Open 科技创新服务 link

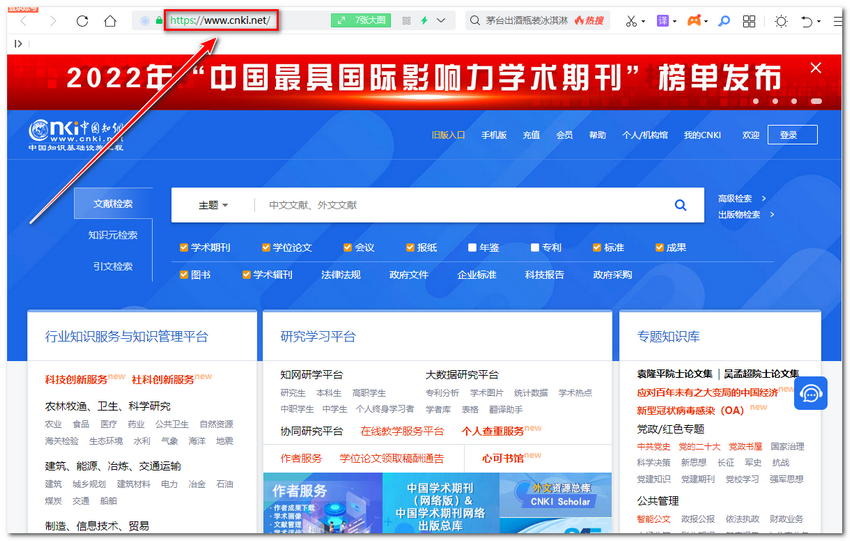click(x=76, y=379)
